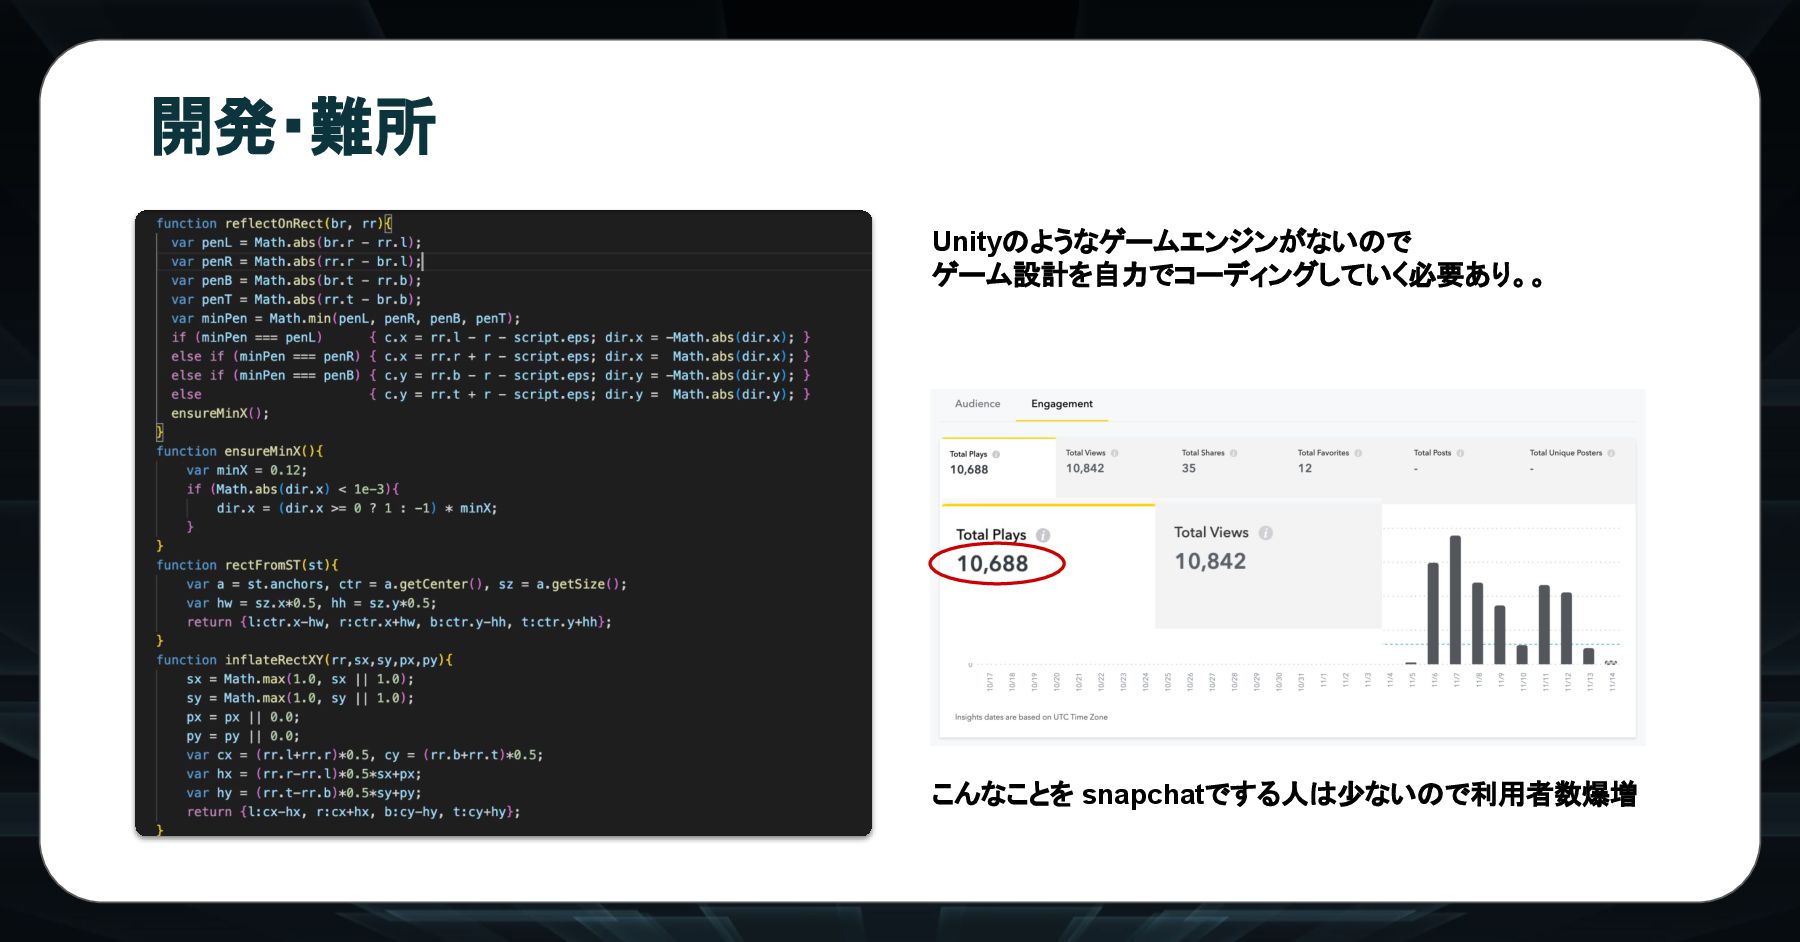This screenshot has width=1800, height=942.
Task: Click the large gray Total Views card
Action: pos(1268,565)
